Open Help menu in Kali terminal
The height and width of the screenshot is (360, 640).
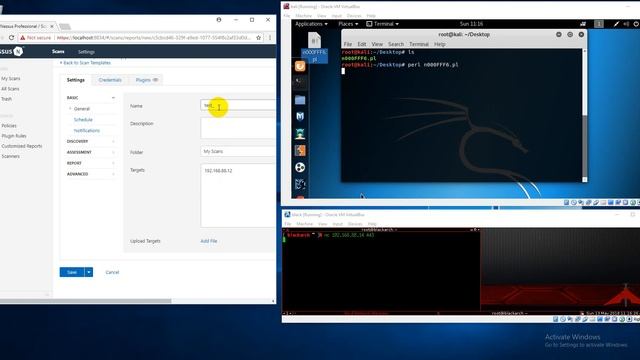(440, 44)
